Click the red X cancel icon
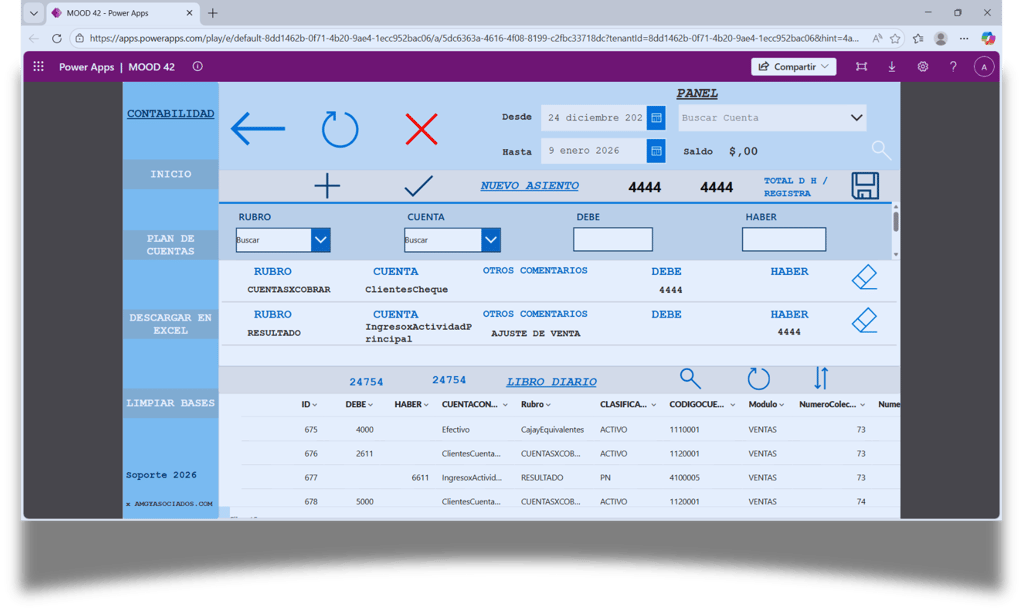 coord(421,129)
